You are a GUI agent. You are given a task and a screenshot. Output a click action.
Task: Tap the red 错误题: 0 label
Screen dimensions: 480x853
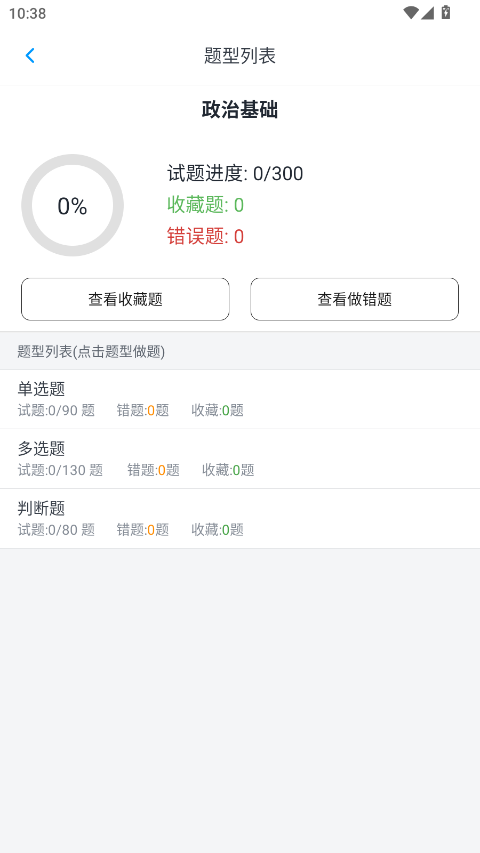point(205,237)
